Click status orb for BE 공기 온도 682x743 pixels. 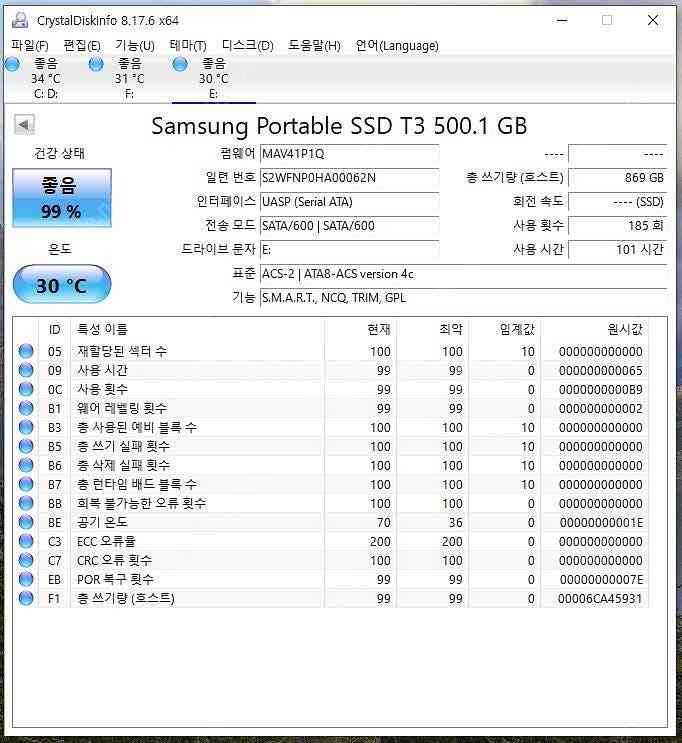(x=26, y=522)
